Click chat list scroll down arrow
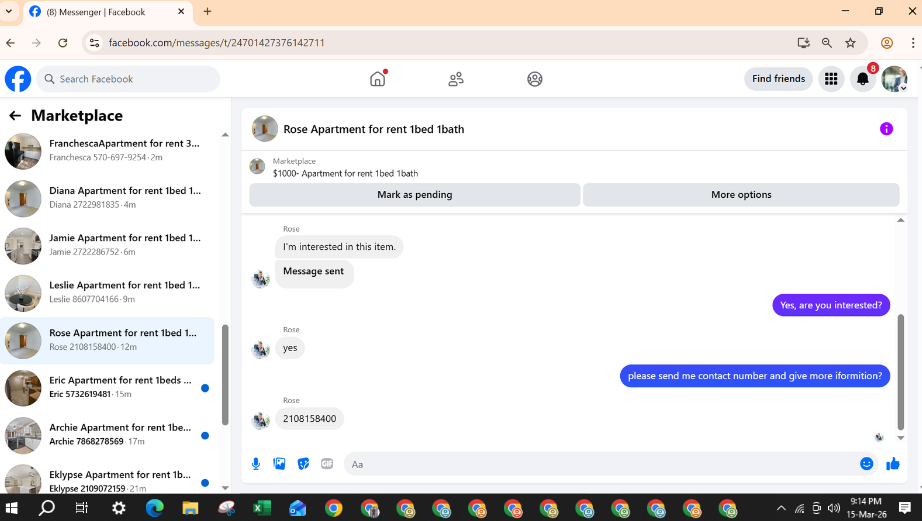Viewport: 922px width, 521px height. 225,487
